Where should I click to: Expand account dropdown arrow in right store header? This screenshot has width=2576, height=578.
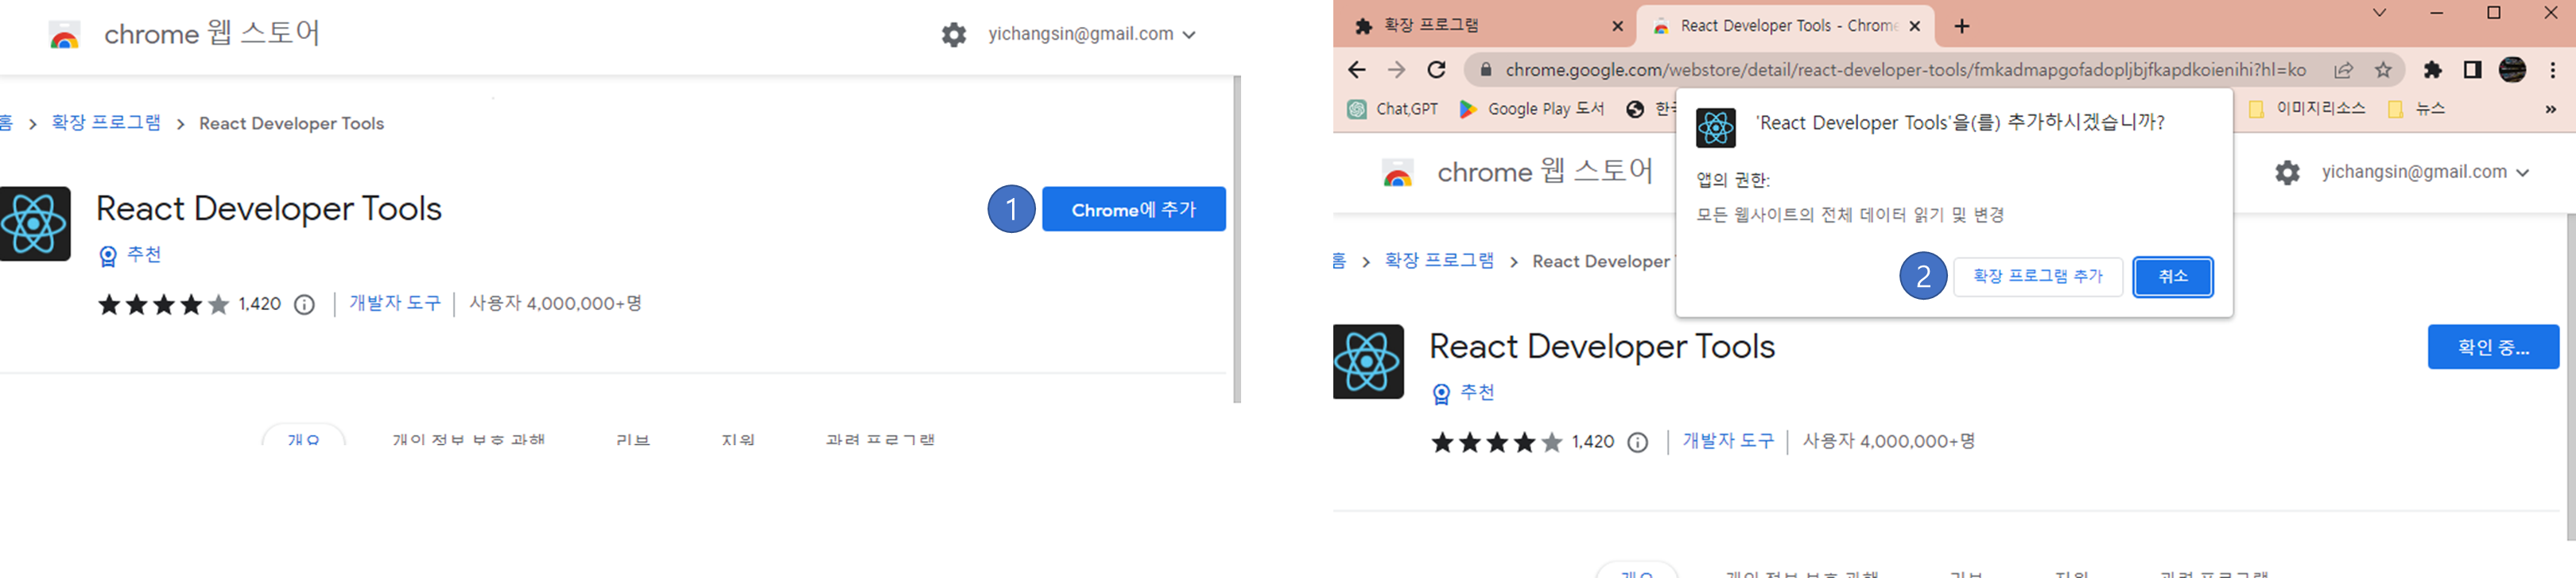click(2522, 173)
